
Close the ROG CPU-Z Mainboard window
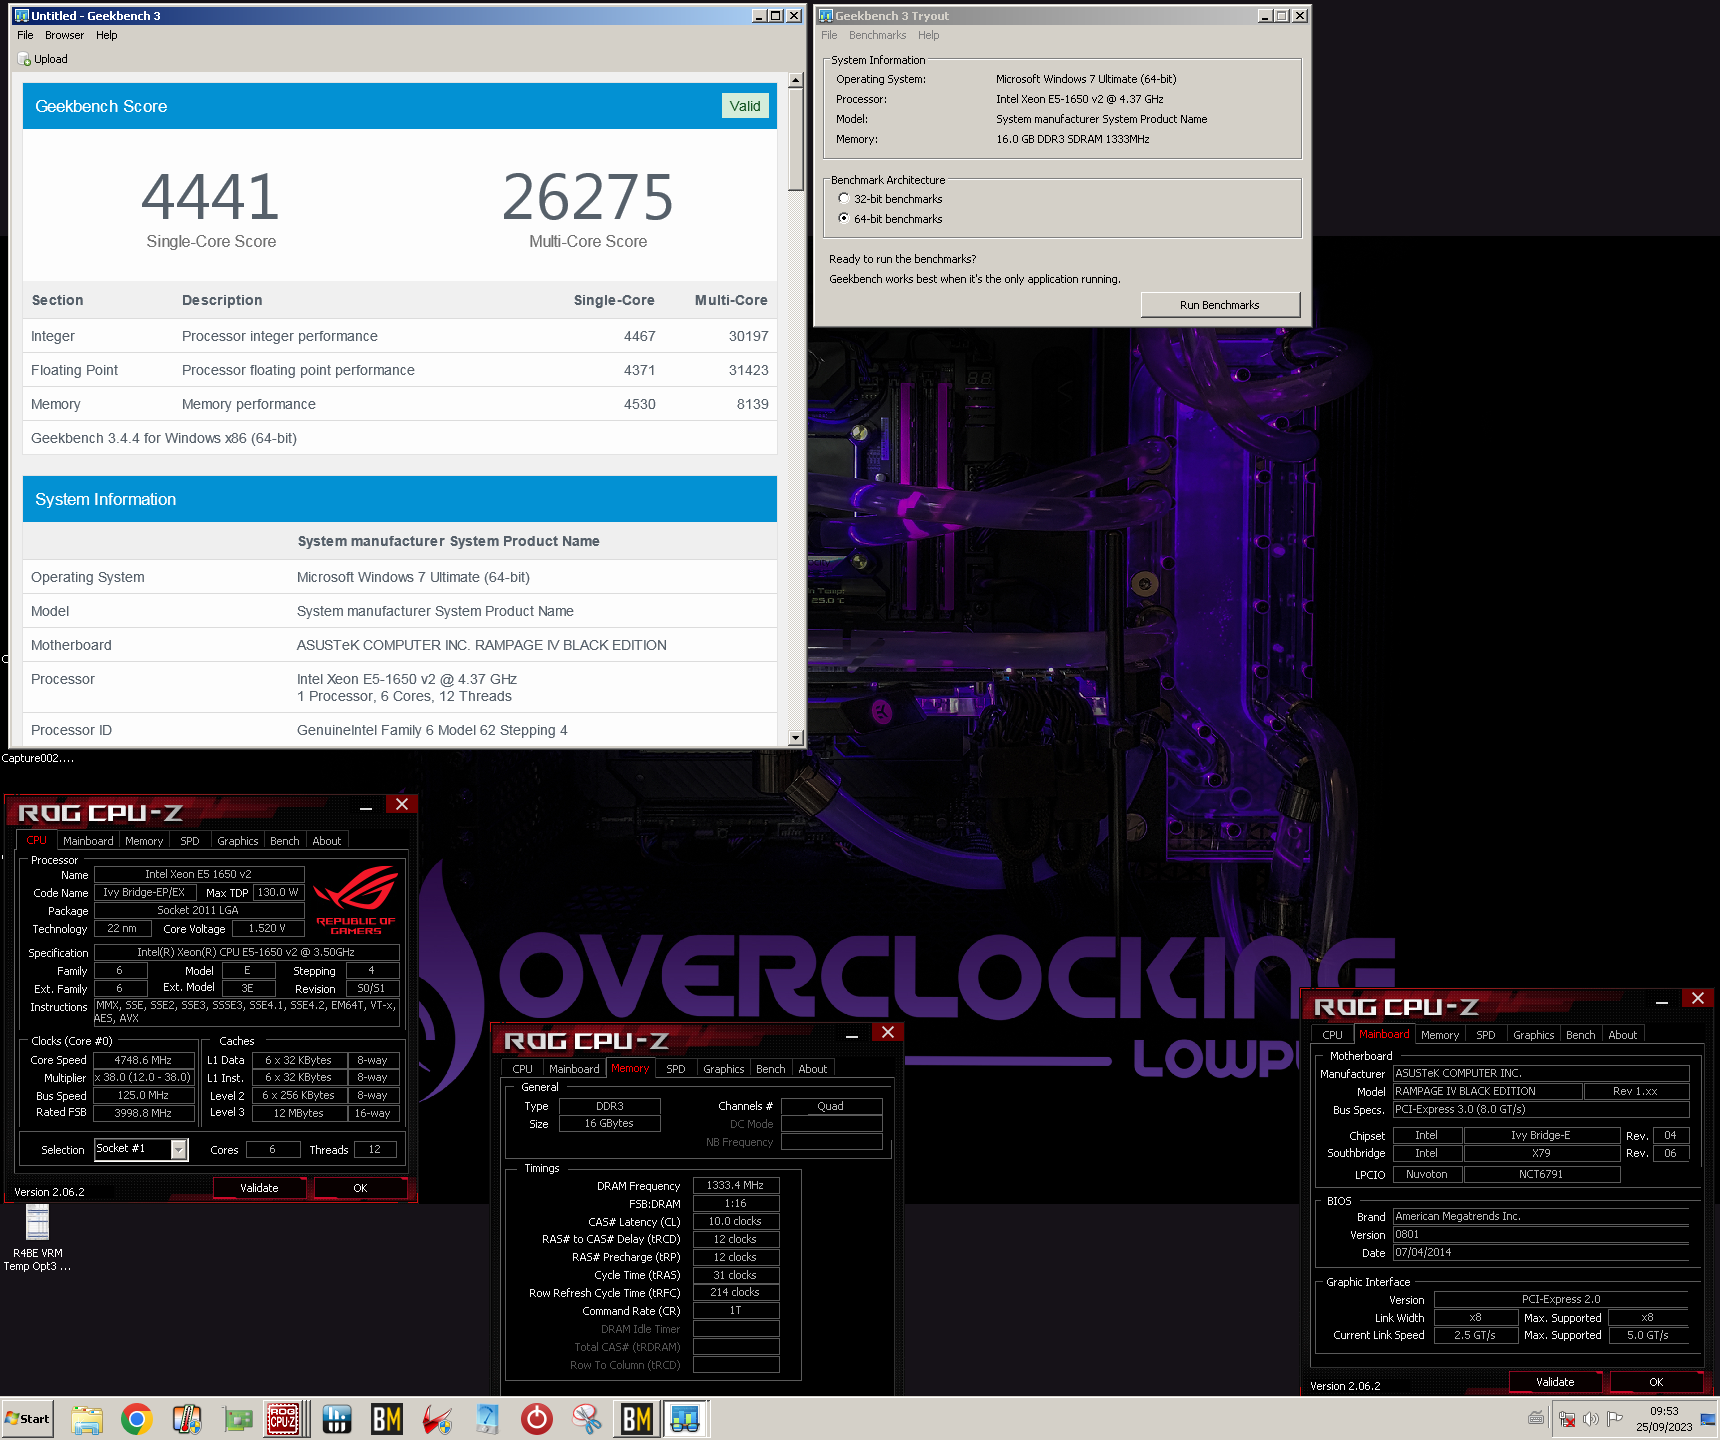(x=1698, y=998)
